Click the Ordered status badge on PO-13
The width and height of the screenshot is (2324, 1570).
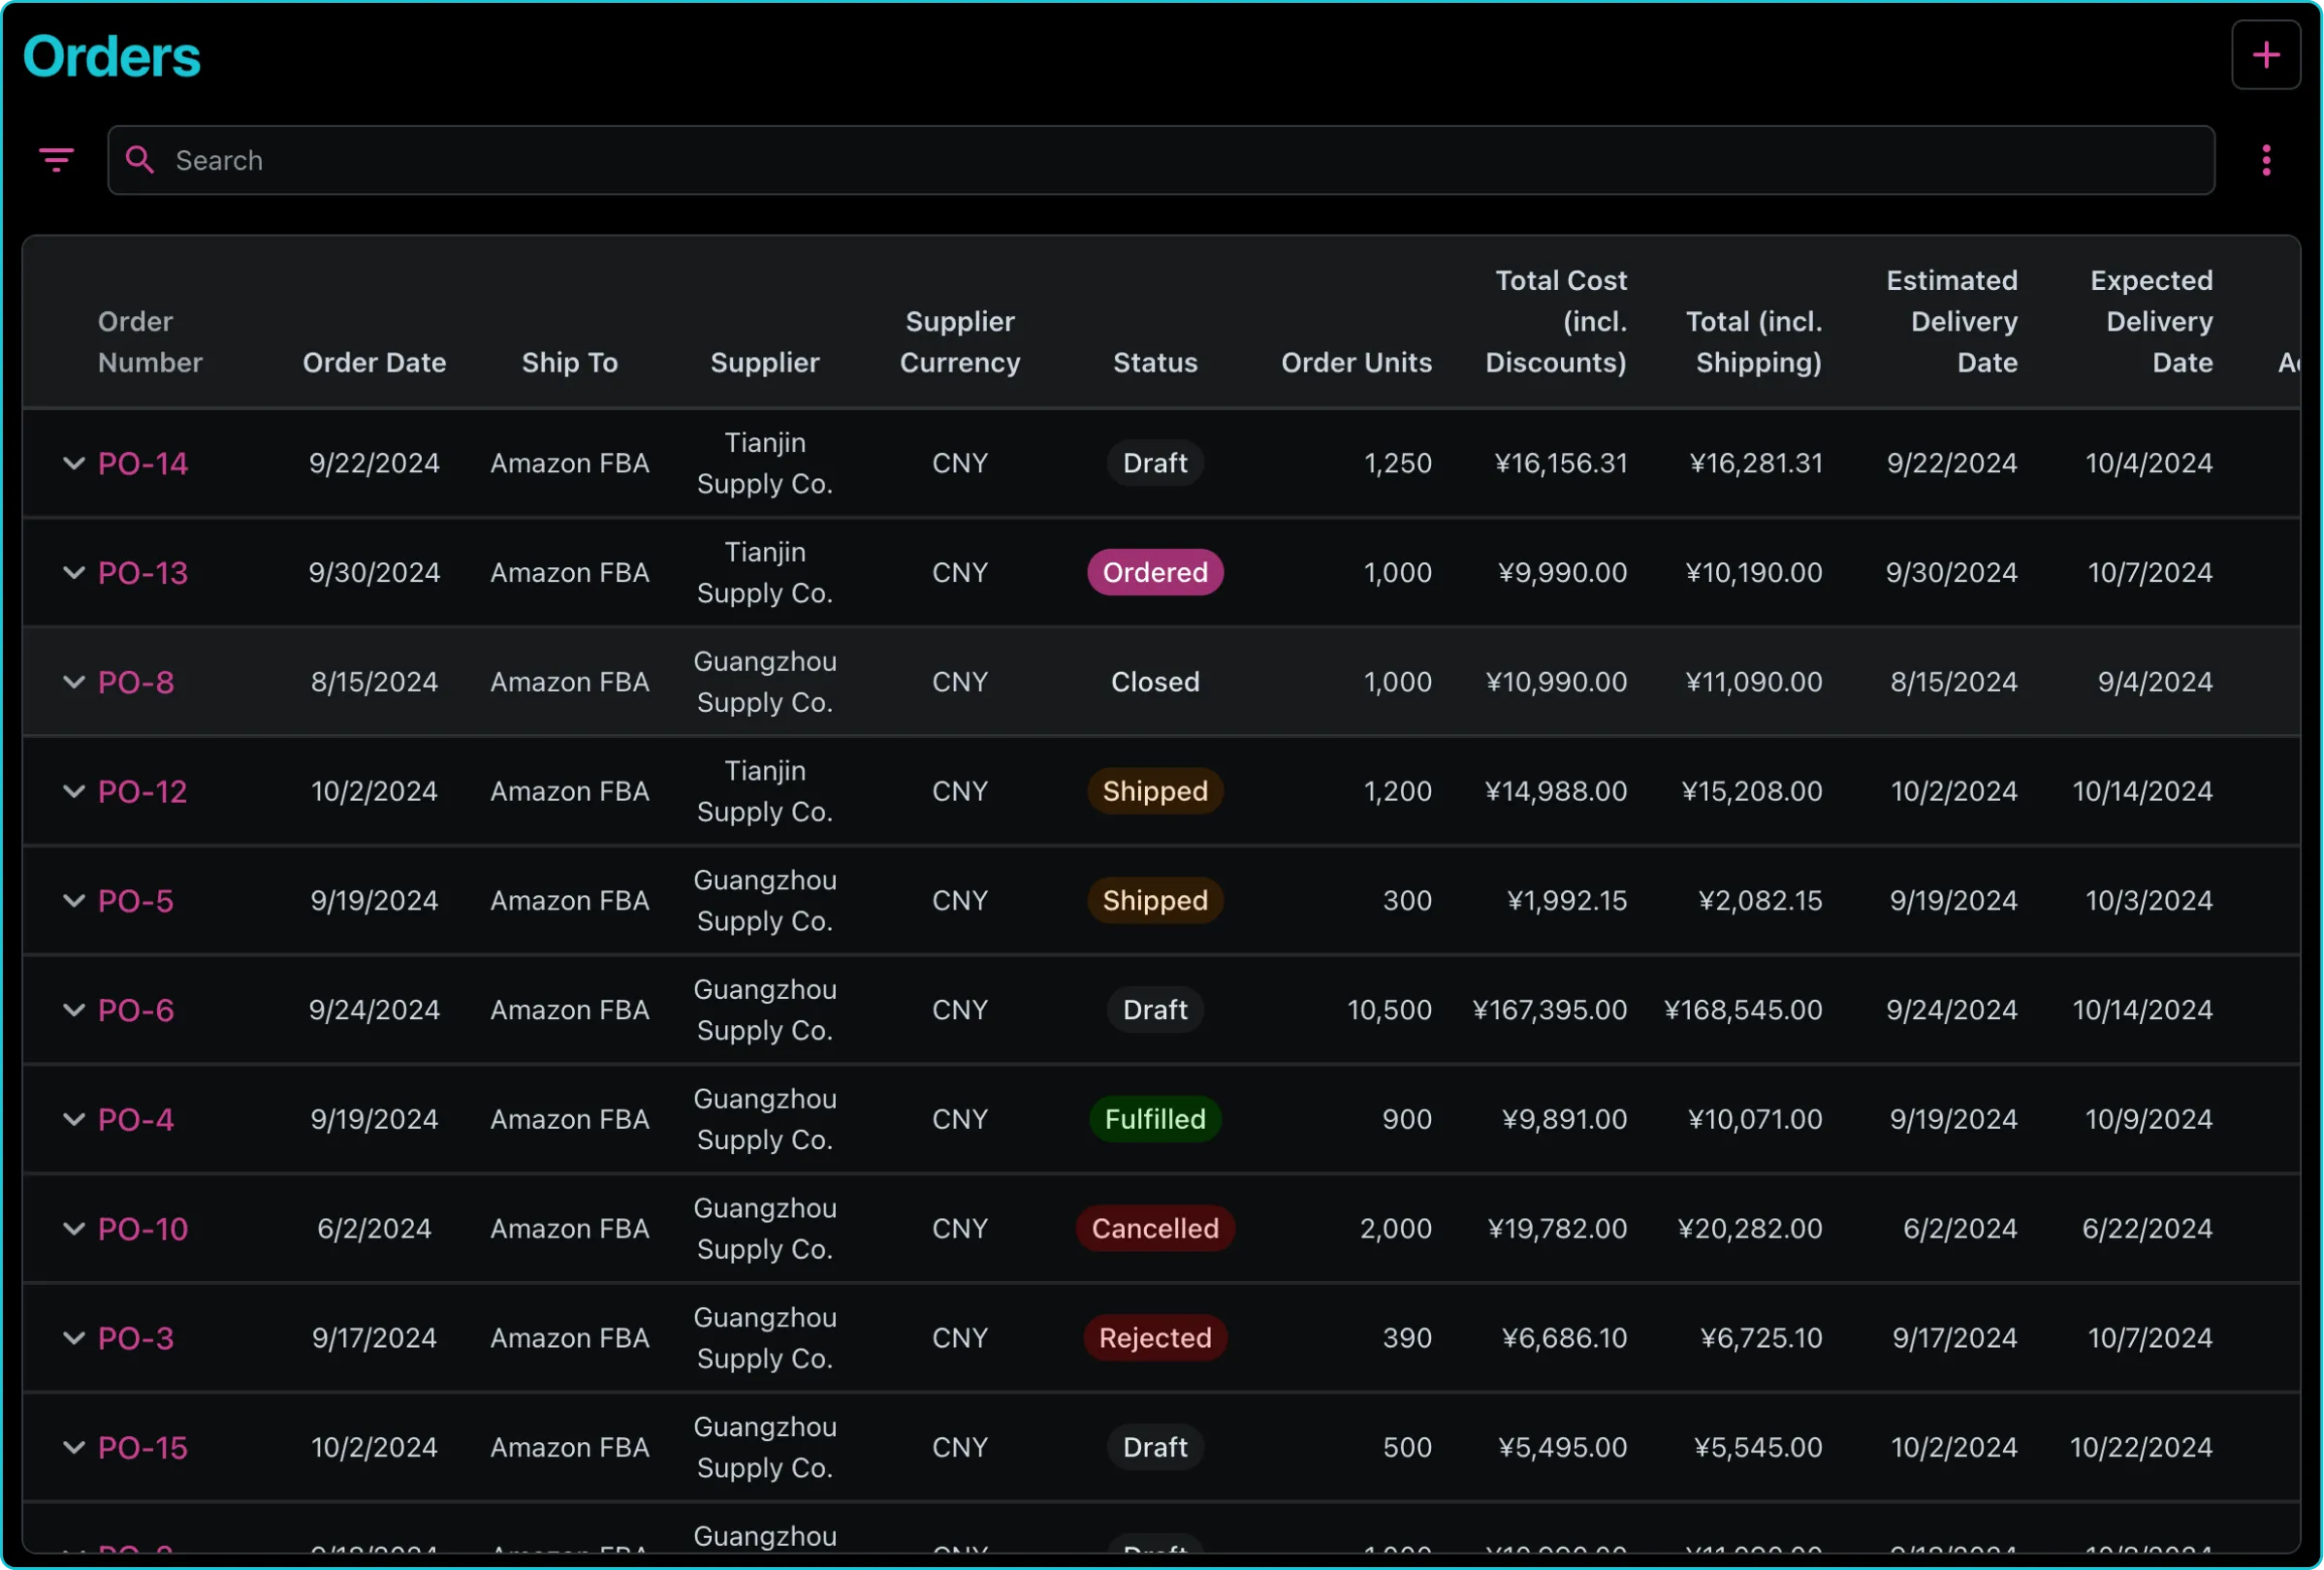[x=1156, y=571]
